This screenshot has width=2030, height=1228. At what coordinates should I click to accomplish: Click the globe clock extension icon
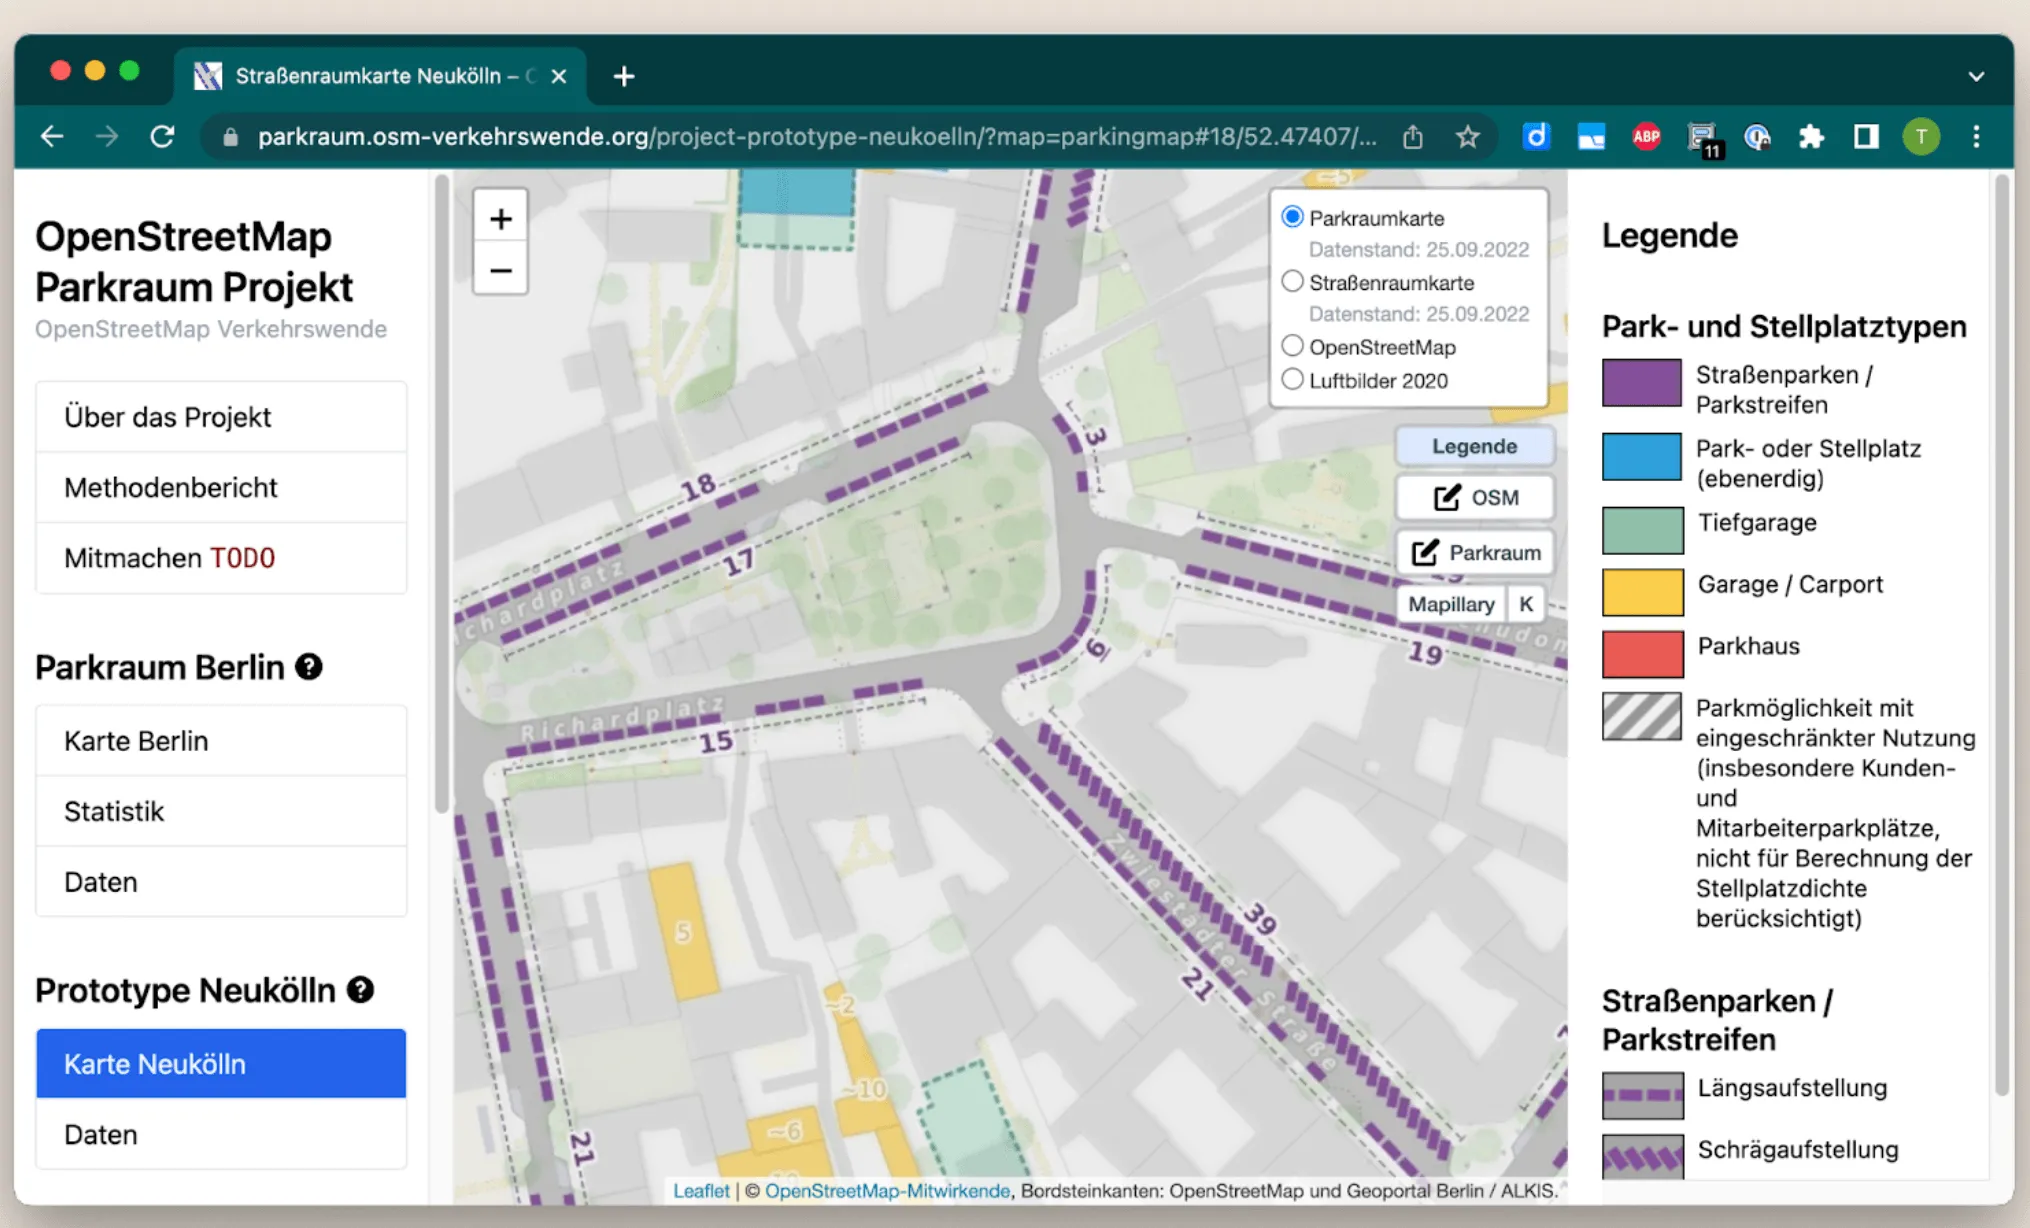point(1757,137)
